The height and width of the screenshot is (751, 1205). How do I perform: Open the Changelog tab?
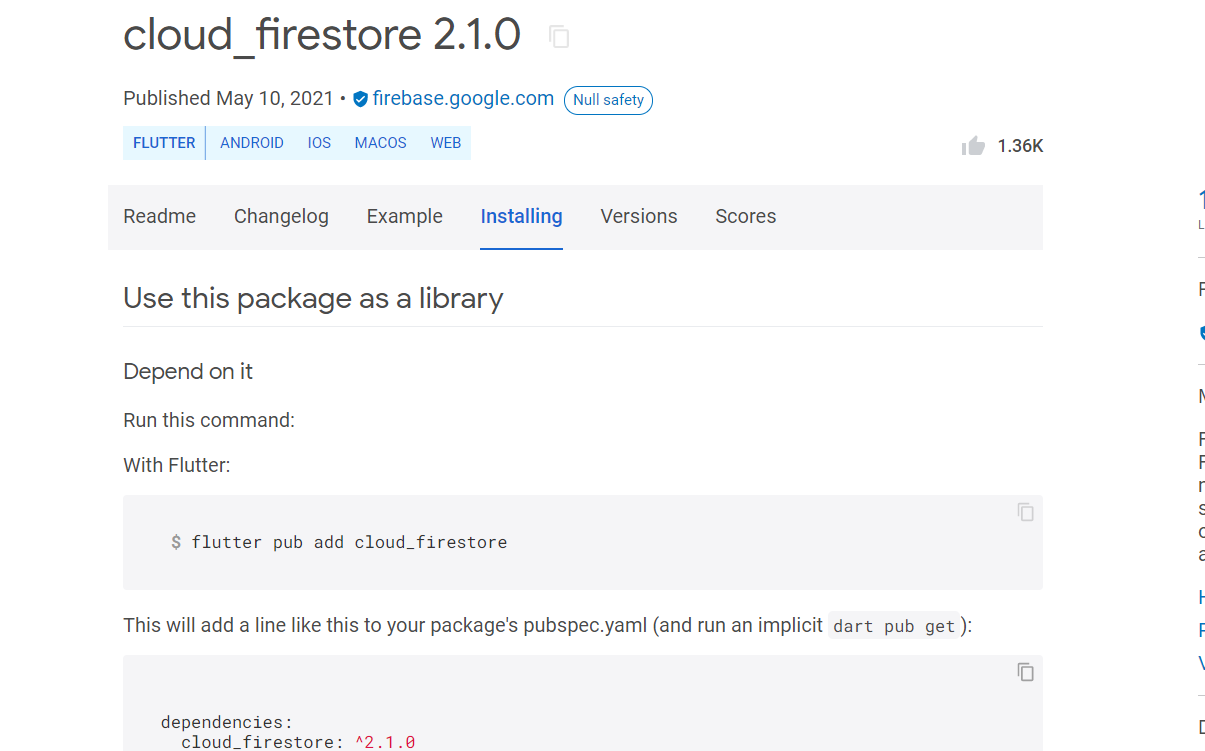pyautogui.click(x=281, y=216)
